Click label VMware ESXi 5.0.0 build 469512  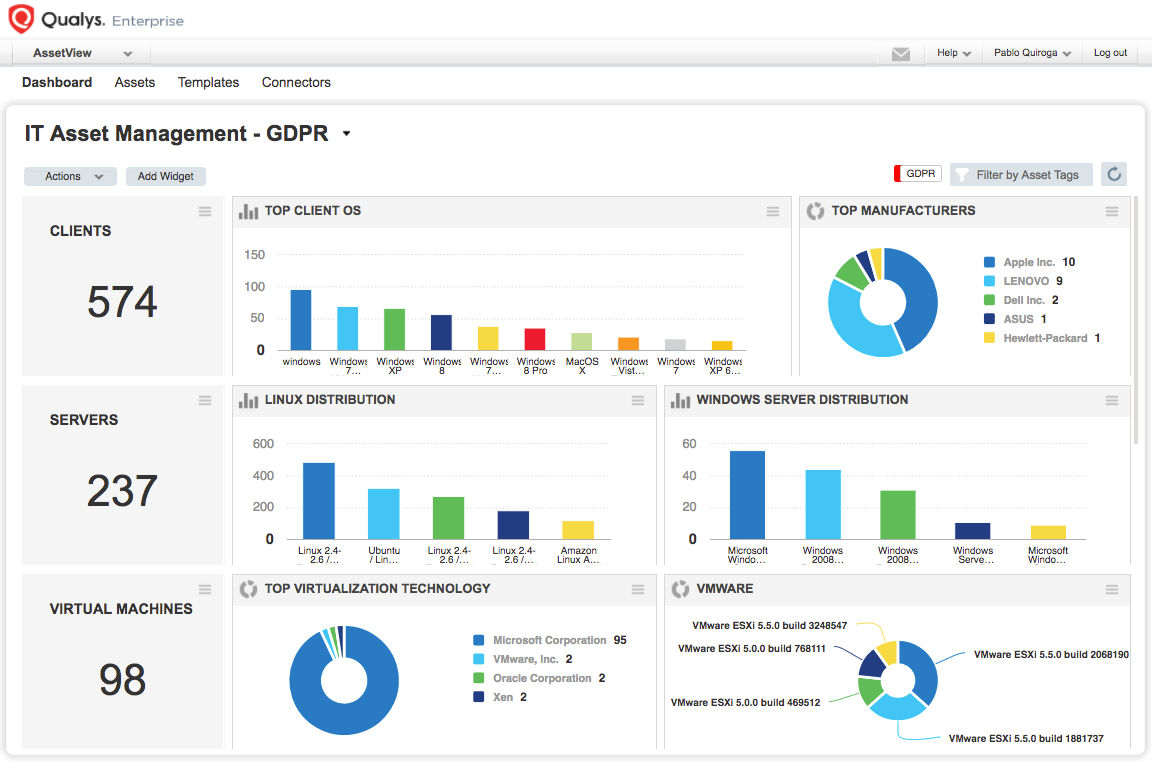click(745, 702)
